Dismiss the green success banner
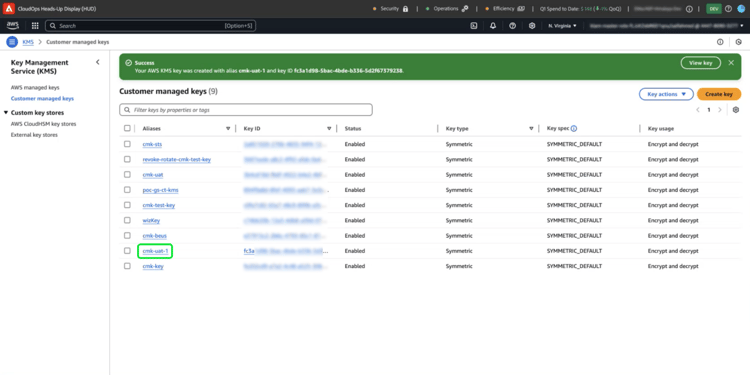Image resolution: width=750 pixels, height=375 pixels. pyautogui.click(x=731, y=63)
